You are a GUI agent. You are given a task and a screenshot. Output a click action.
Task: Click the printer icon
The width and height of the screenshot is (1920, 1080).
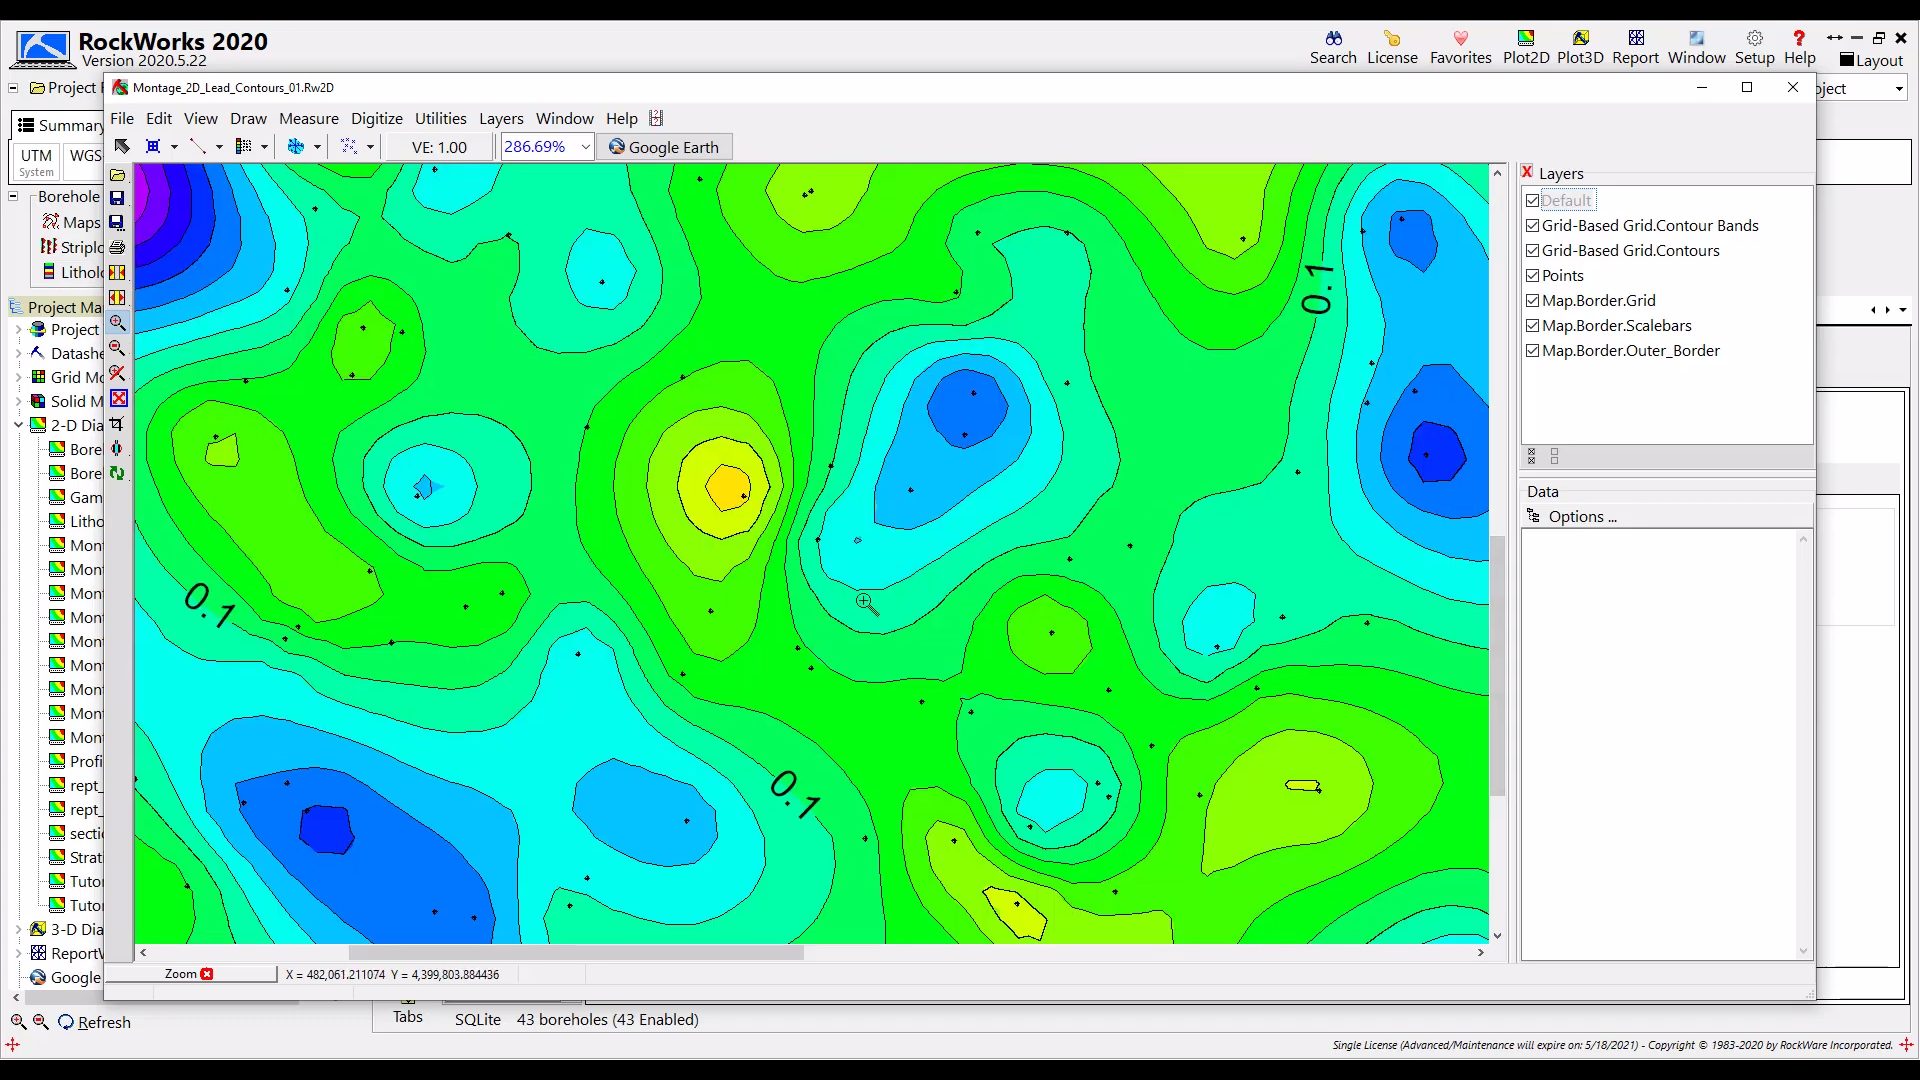tap(117, 247)
